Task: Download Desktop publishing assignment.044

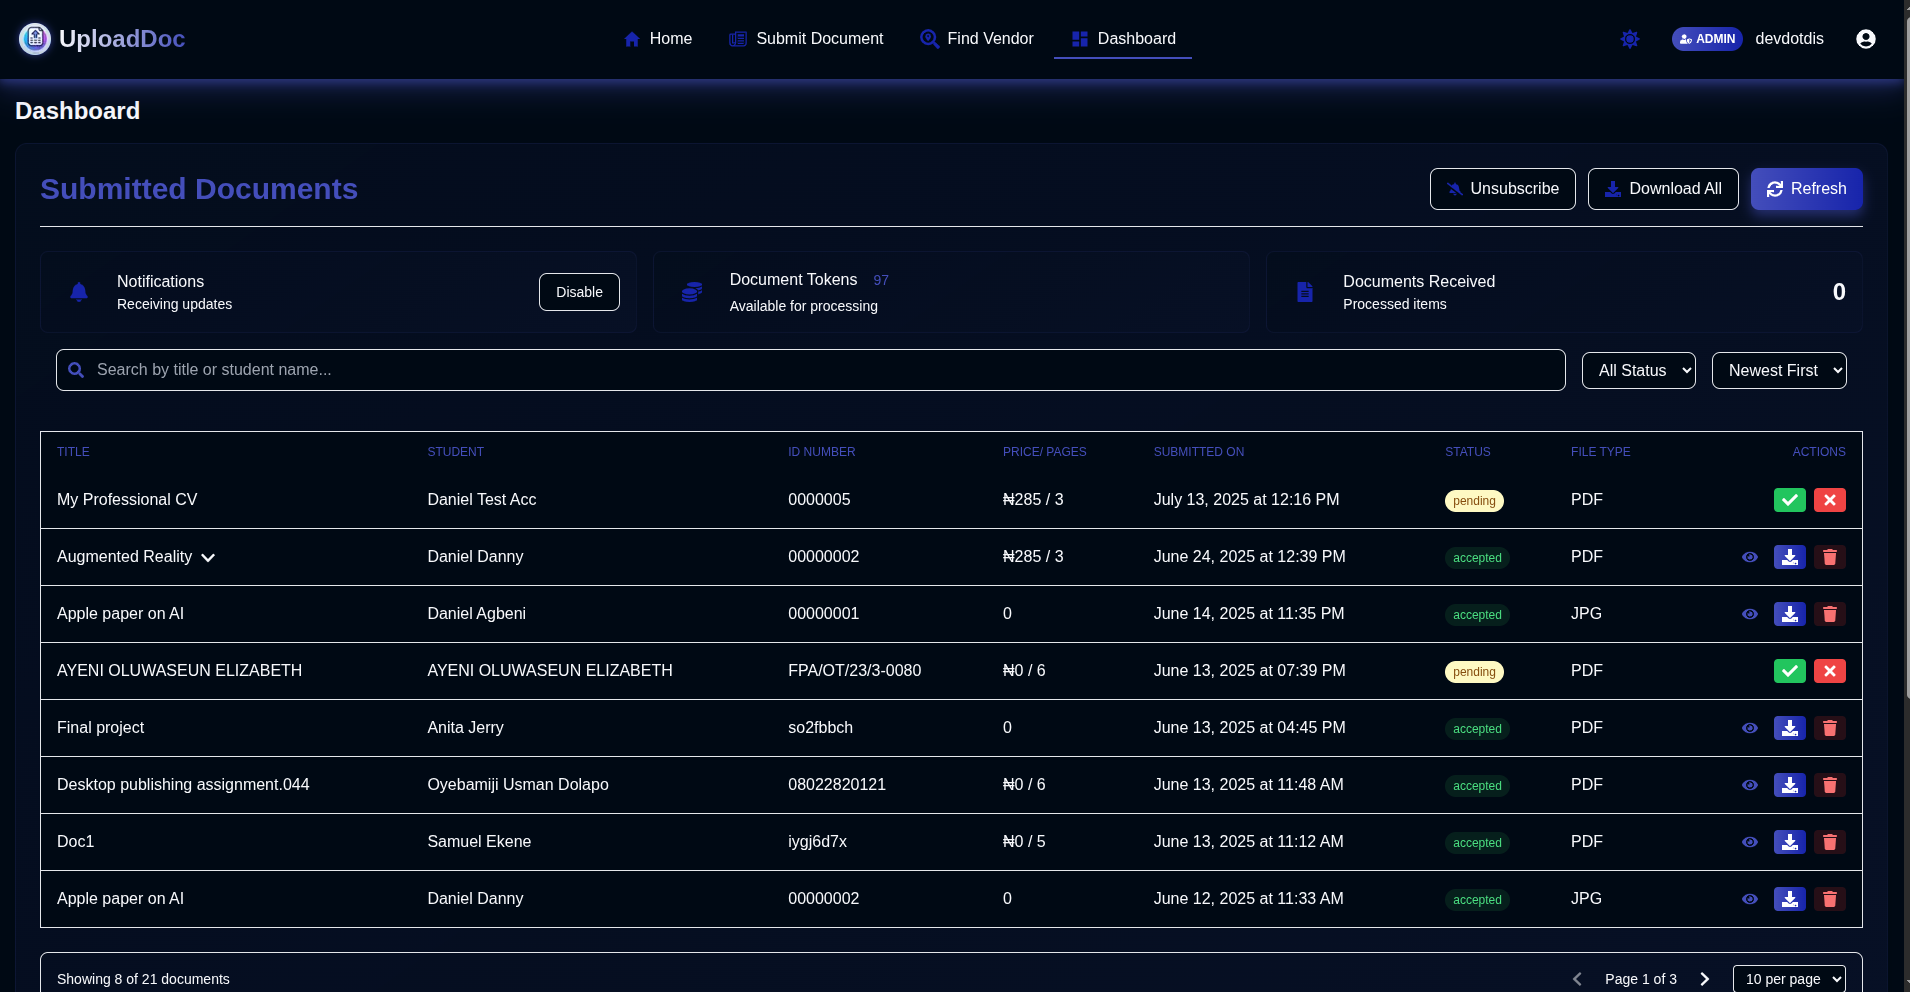Action: pyautogui.click(x=1790, y=785)
